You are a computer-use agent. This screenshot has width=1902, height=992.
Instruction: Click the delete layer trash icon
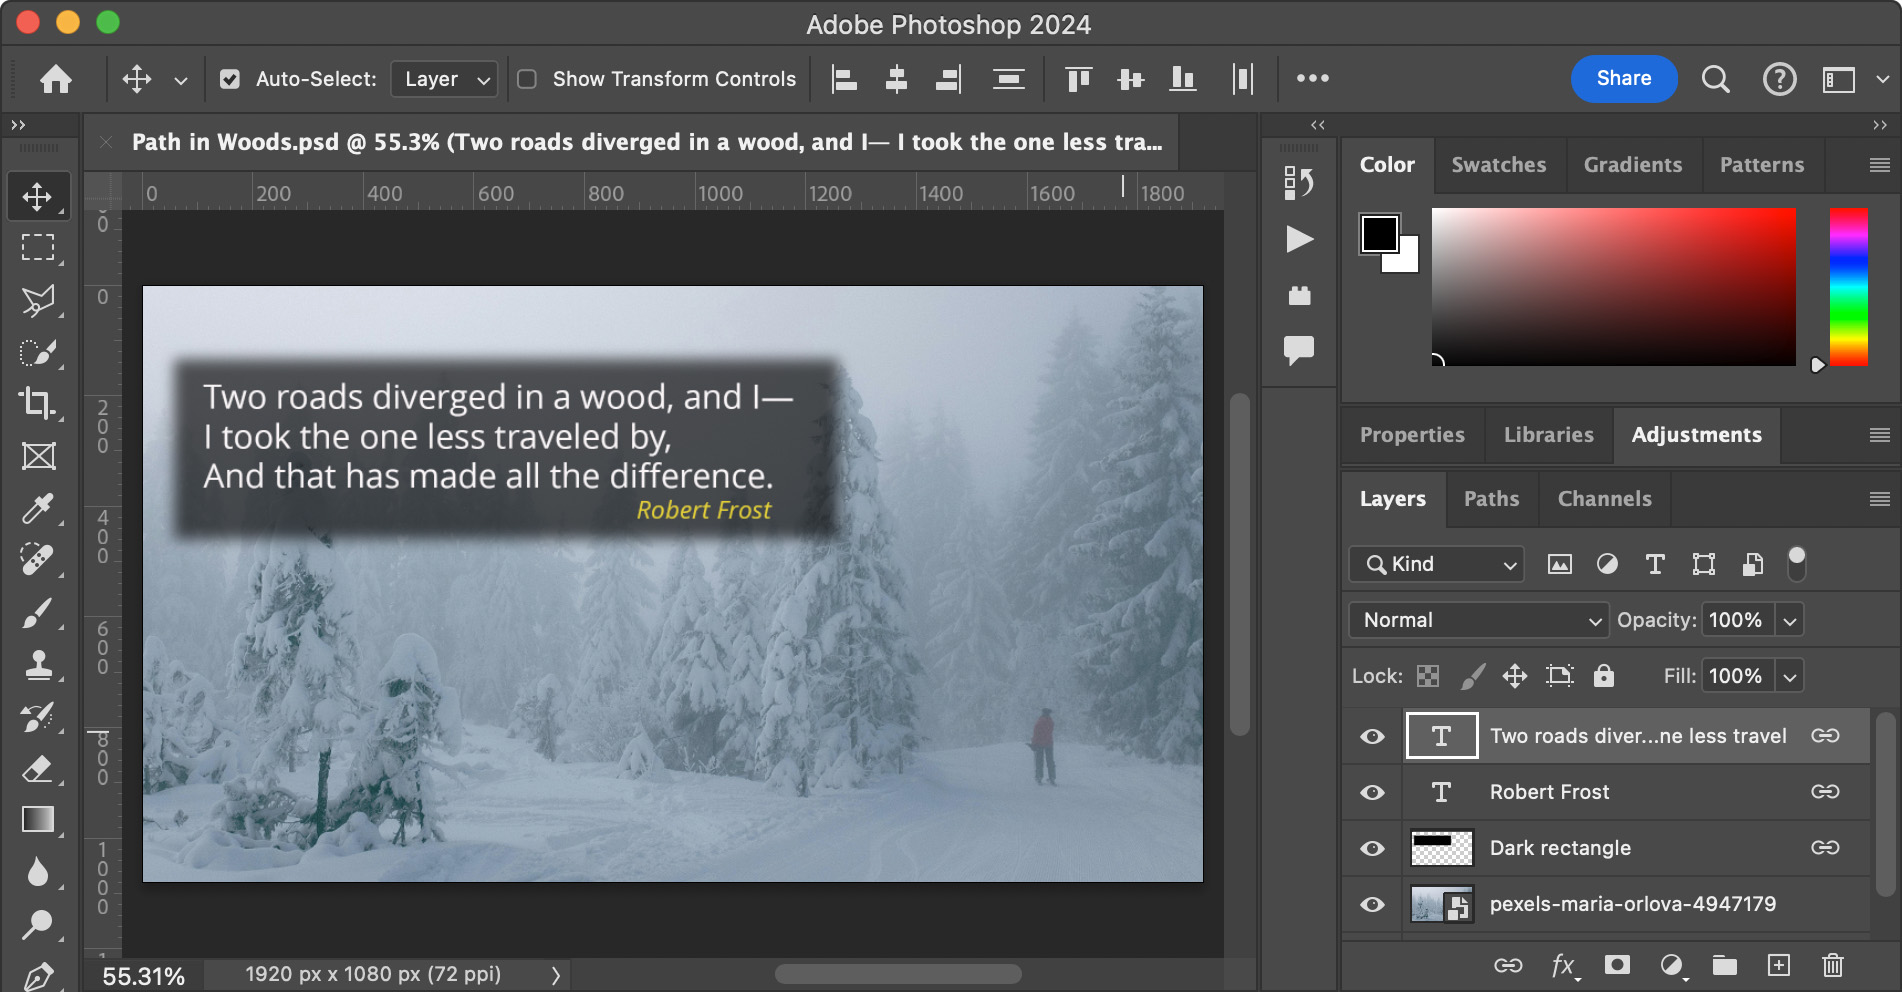pos(1832,965)
